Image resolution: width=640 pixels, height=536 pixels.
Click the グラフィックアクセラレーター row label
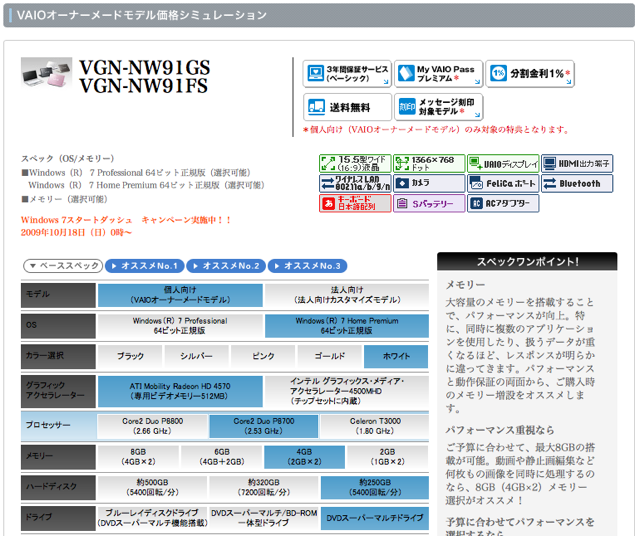point(58,391)
